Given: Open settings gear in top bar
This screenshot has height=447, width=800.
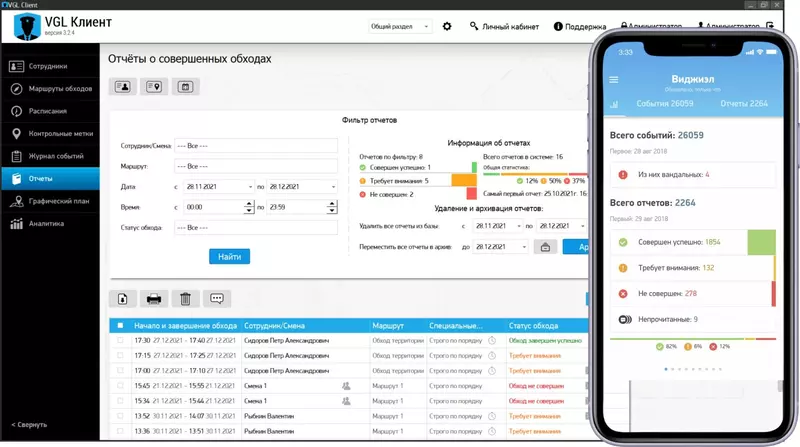Looking at the screenshot, I should (x=447, y=27).
